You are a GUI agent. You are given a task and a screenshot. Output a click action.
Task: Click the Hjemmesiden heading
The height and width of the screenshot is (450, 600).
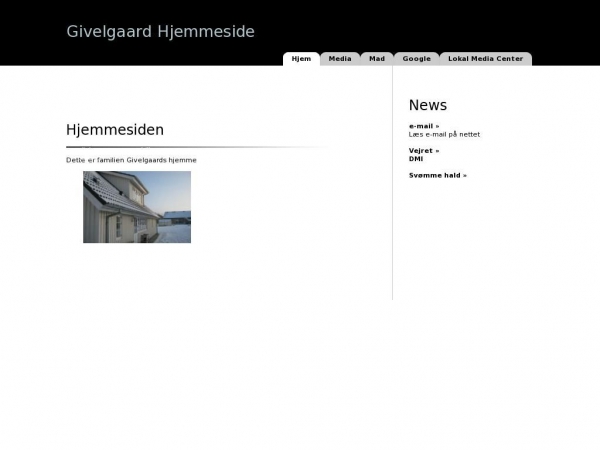[115, 130]
